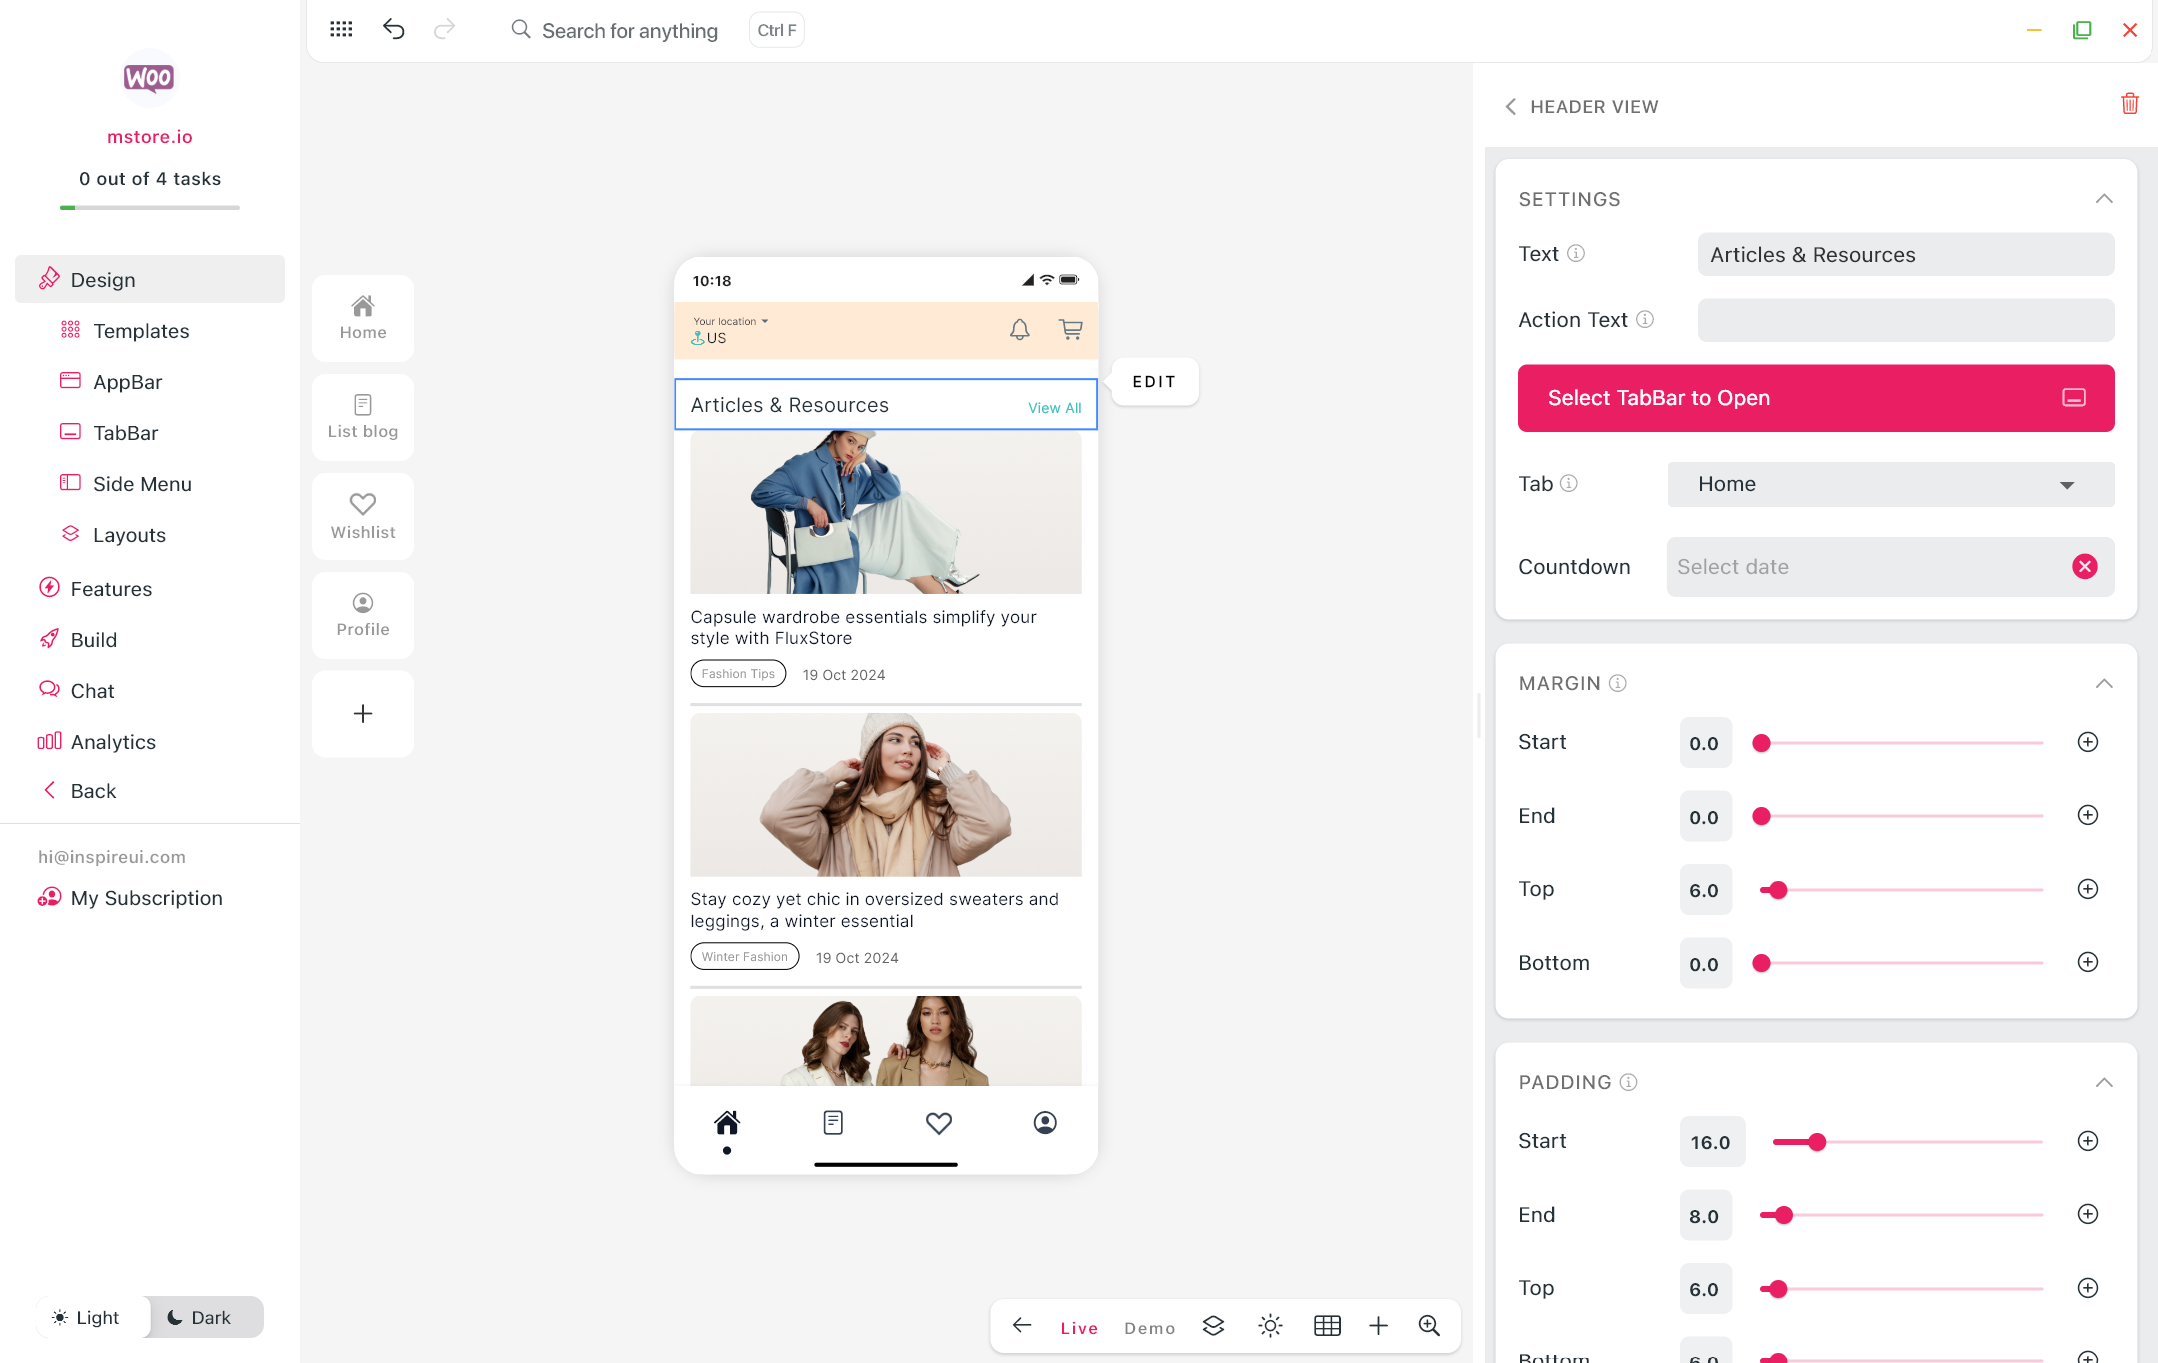Clear the Countdown date with red X
This screenshot has width=2158, height=1363.
point(2084,567)
